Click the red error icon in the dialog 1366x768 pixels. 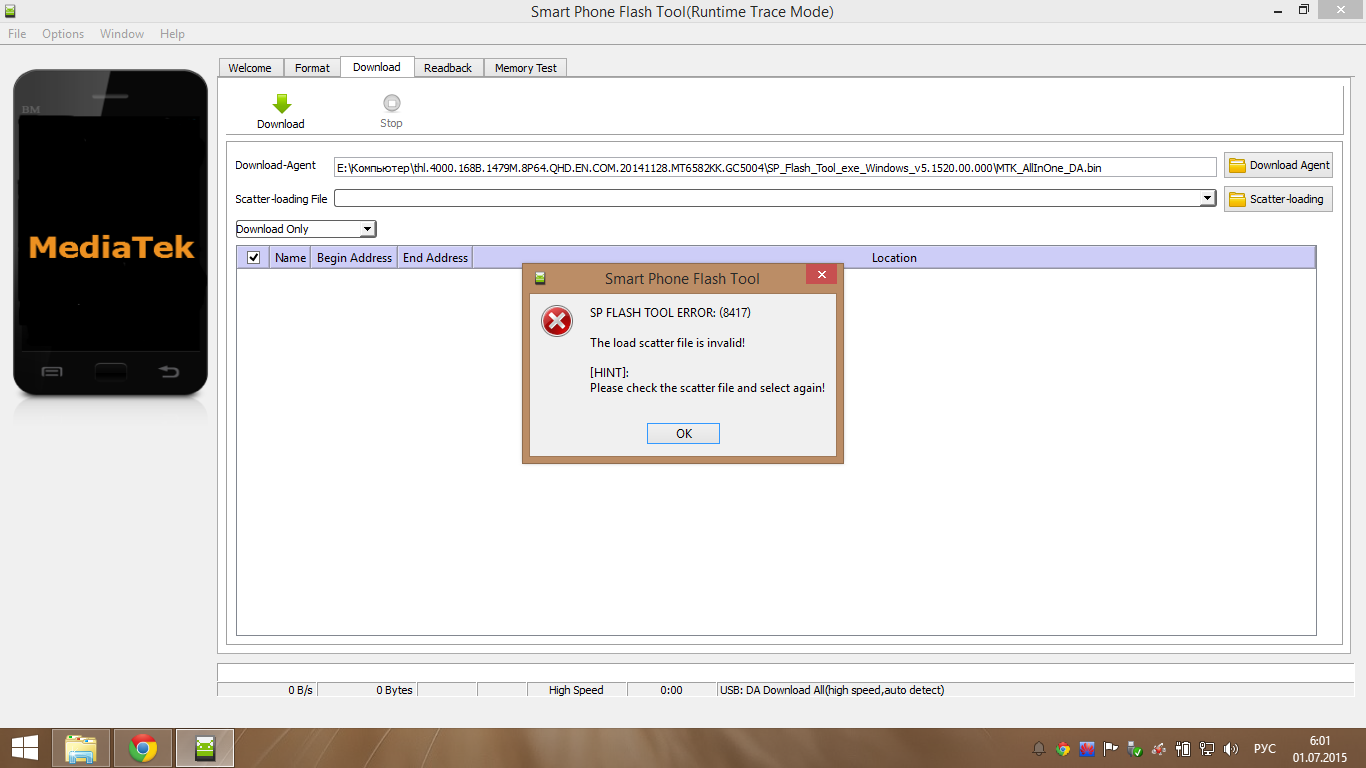click(x=557, y=321)
